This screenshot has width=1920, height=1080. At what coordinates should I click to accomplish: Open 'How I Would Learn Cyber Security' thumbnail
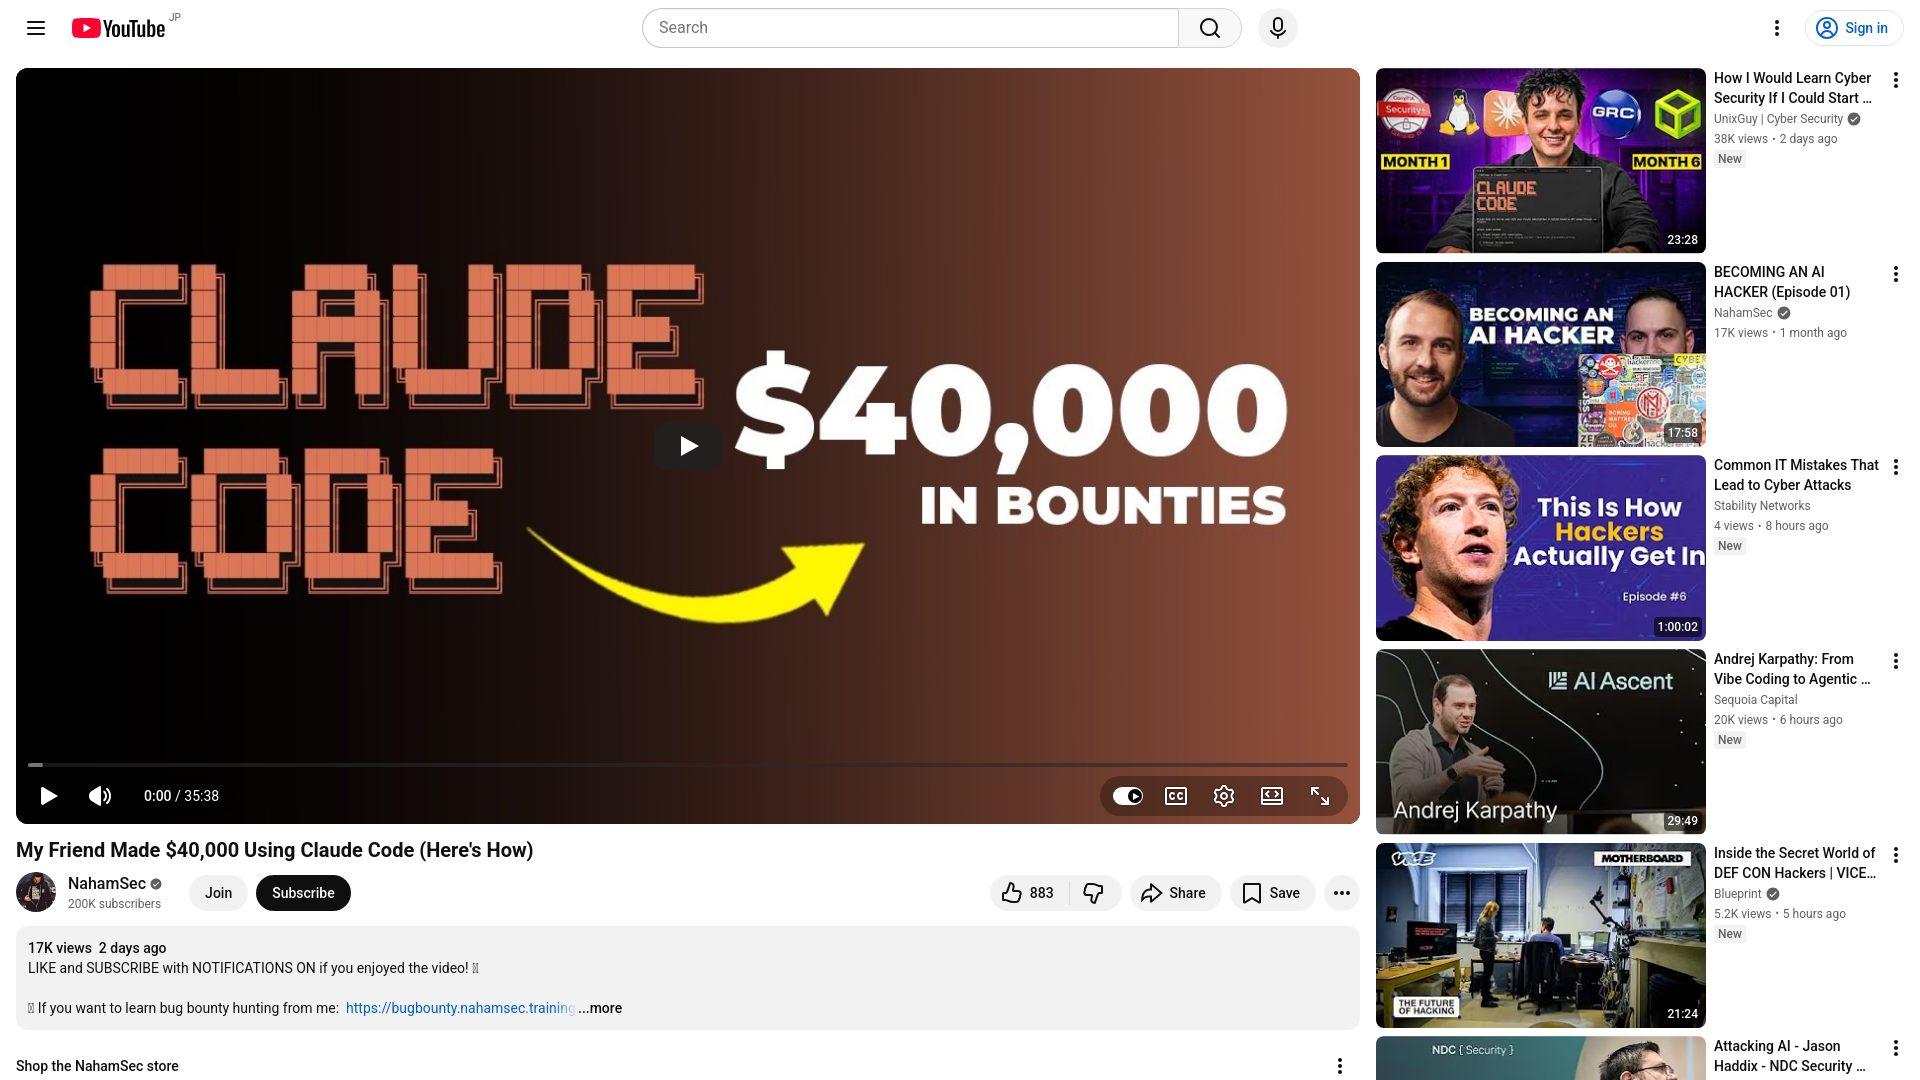coord(1541,160)
